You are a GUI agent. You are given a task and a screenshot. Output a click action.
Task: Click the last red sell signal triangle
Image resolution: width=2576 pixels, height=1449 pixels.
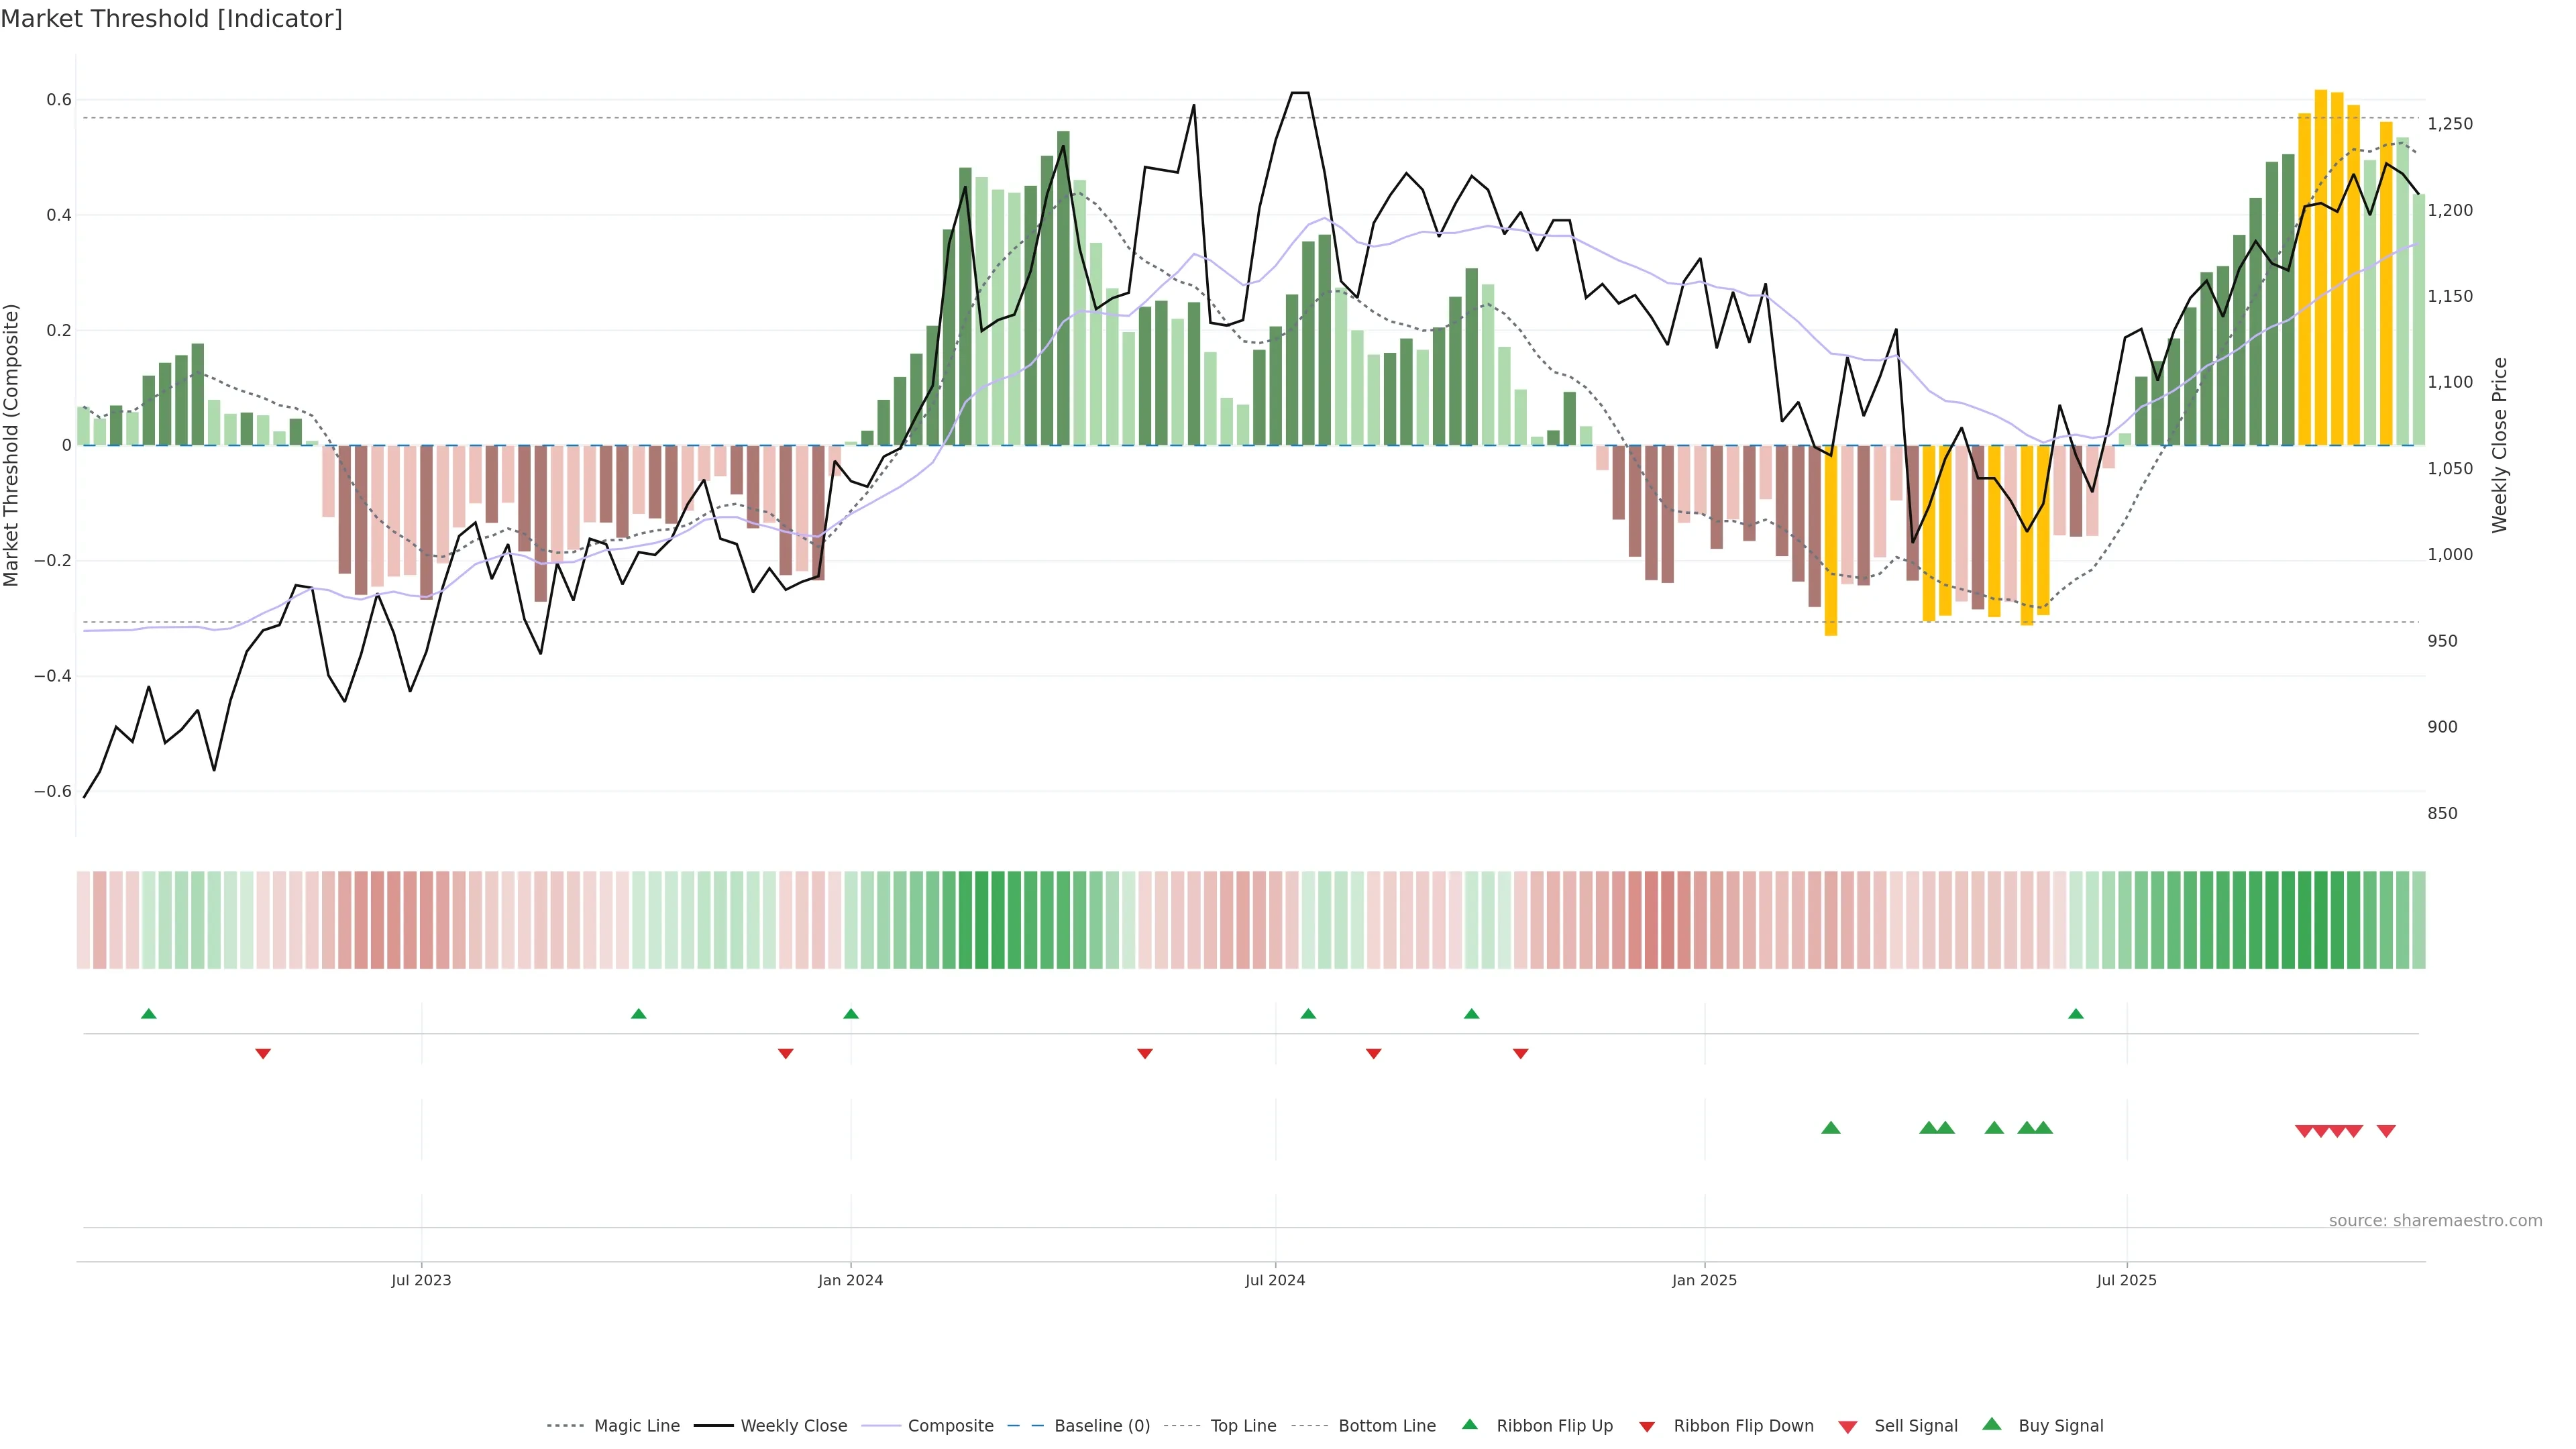pyautogui.click(x=2386, y=1131)
